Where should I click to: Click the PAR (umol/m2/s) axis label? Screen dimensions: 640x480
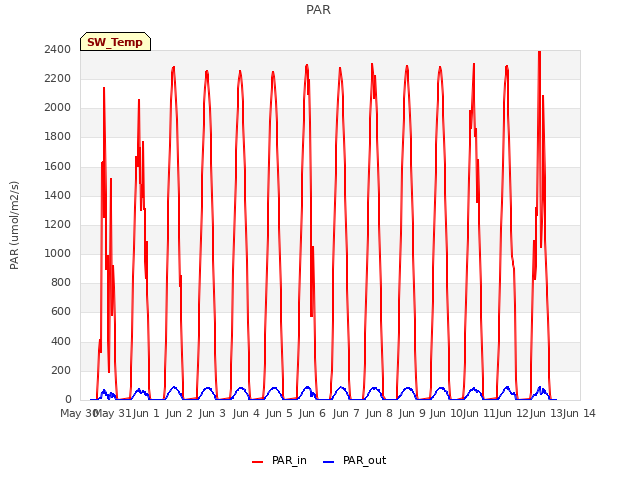coord(14,225)
